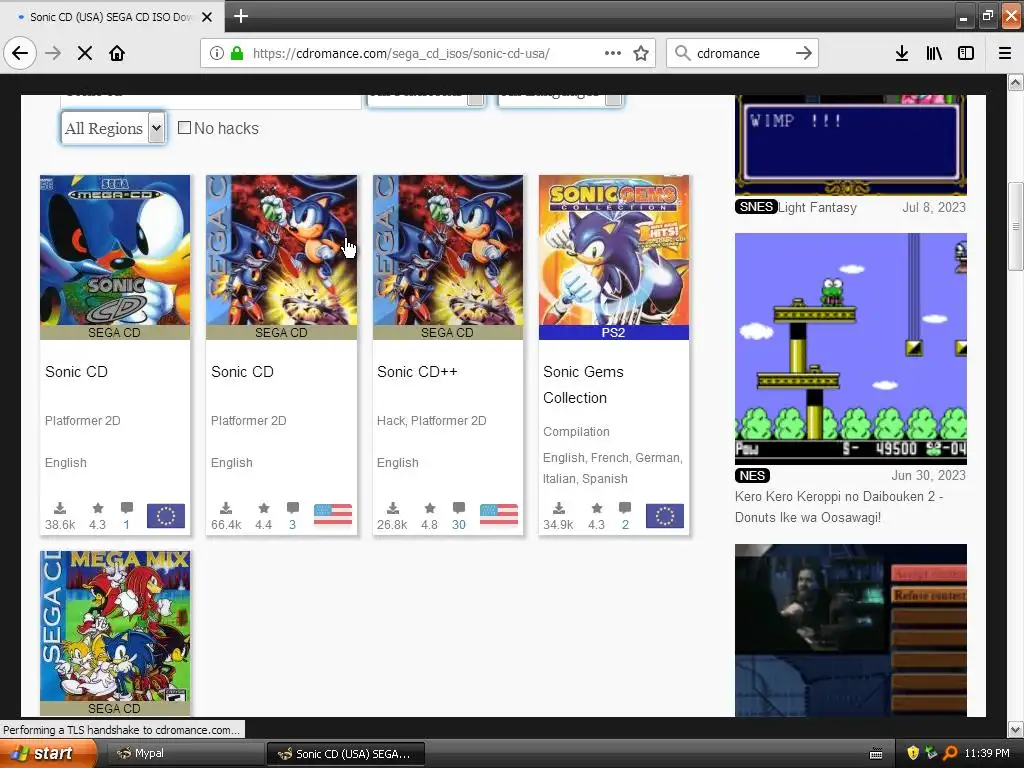Open the browser hamburger menu
1024x768 pixels.
click(x=1005, y=53)
